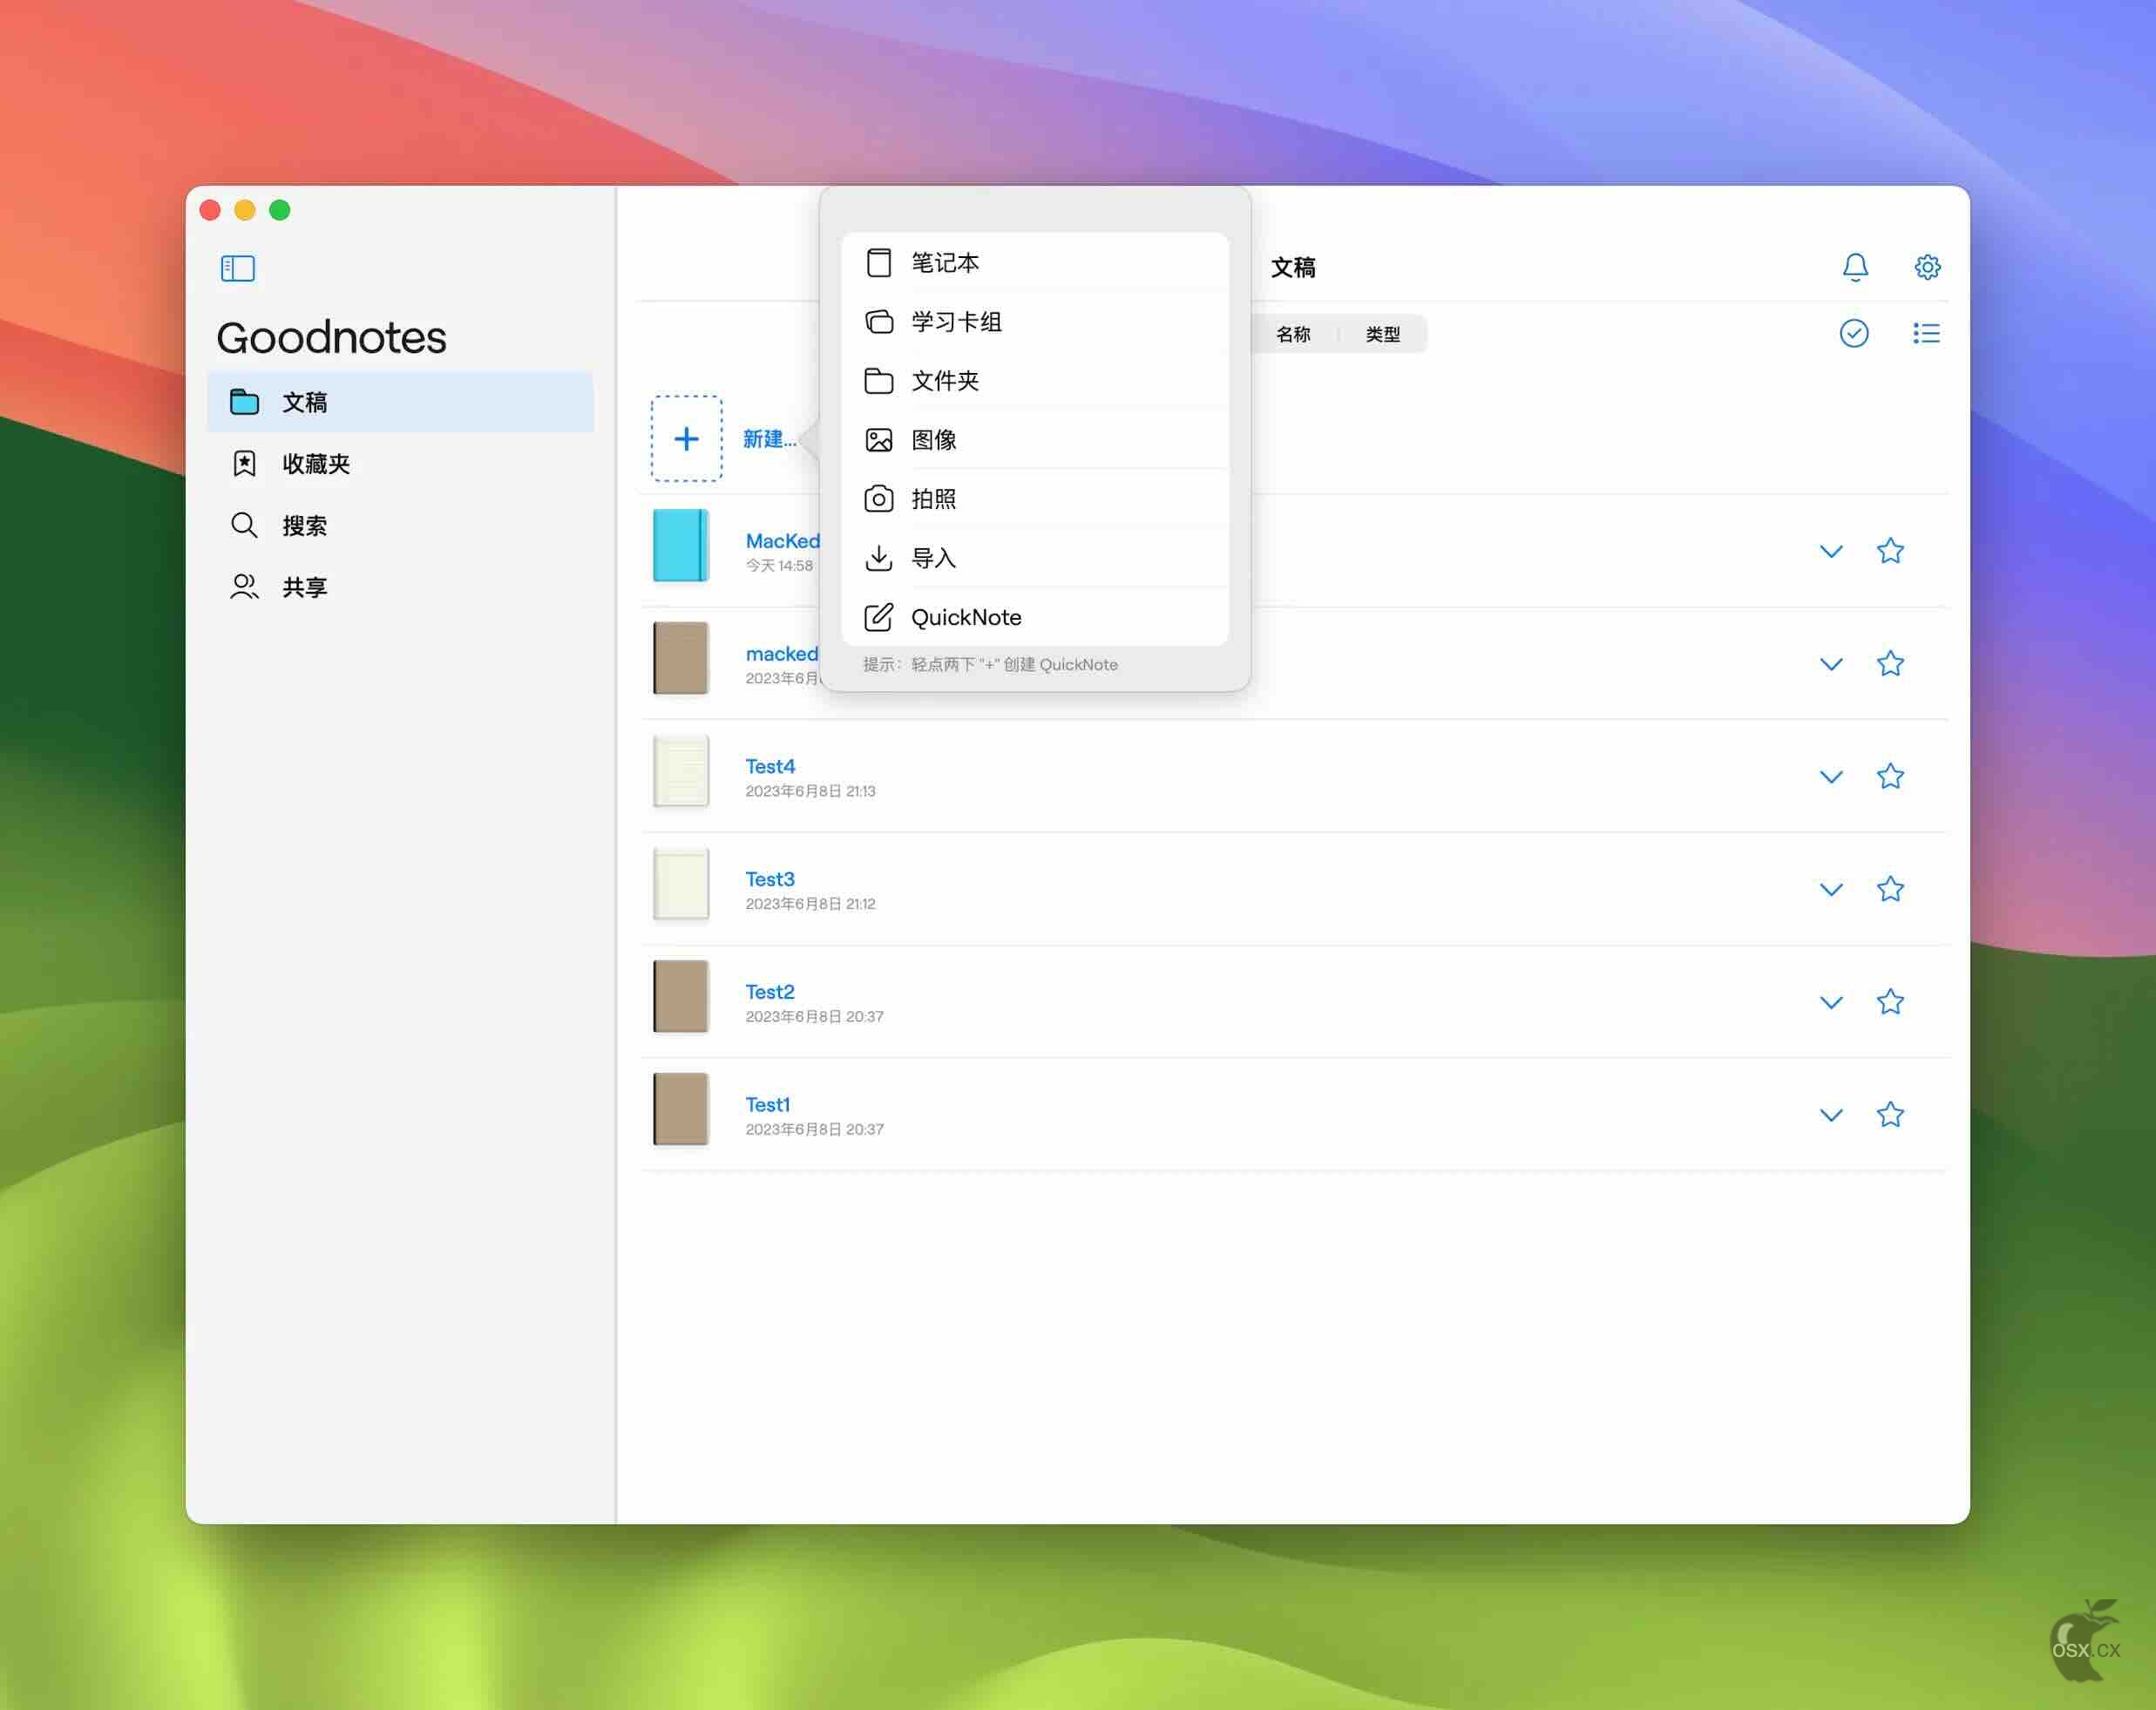Toggle the sidebar panel icon

pyautogui.click(x=238, y=268)
